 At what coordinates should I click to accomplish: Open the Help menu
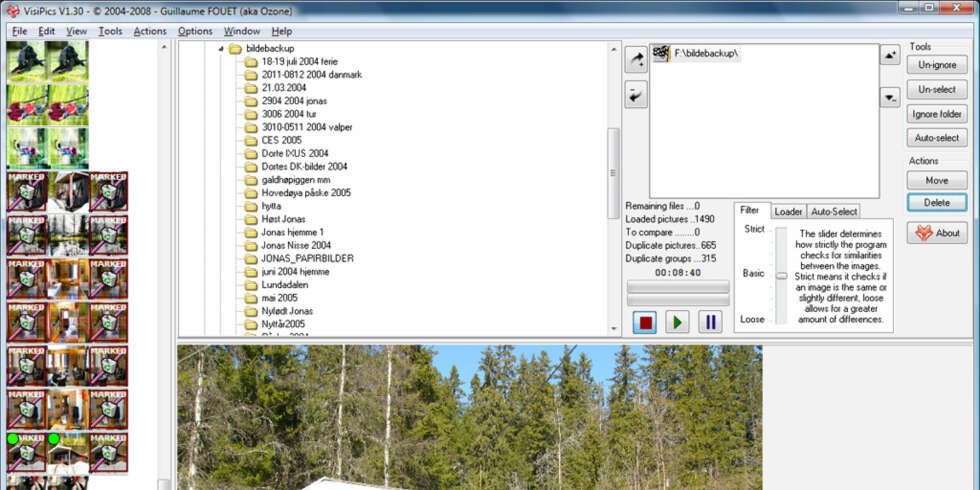click(x=282, y=31)
